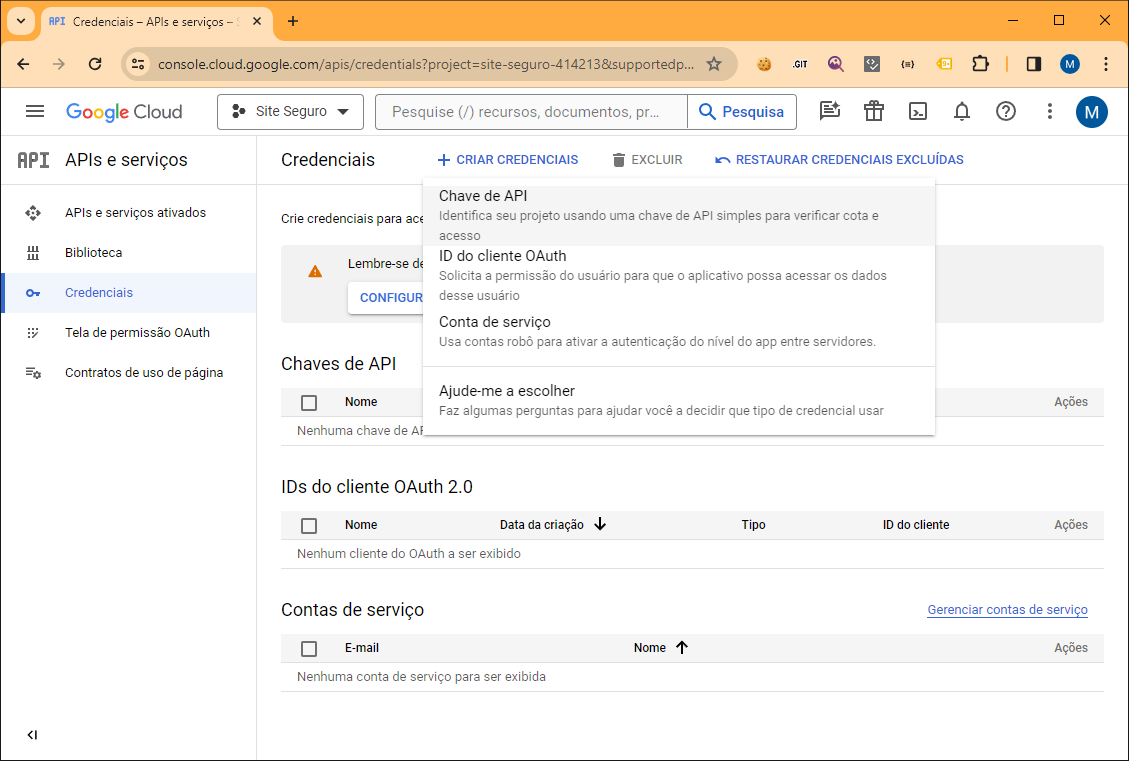Viewport: 1129px width, 761px height.
Task: View site information icon in address bar
Action: tap(138, 64)
